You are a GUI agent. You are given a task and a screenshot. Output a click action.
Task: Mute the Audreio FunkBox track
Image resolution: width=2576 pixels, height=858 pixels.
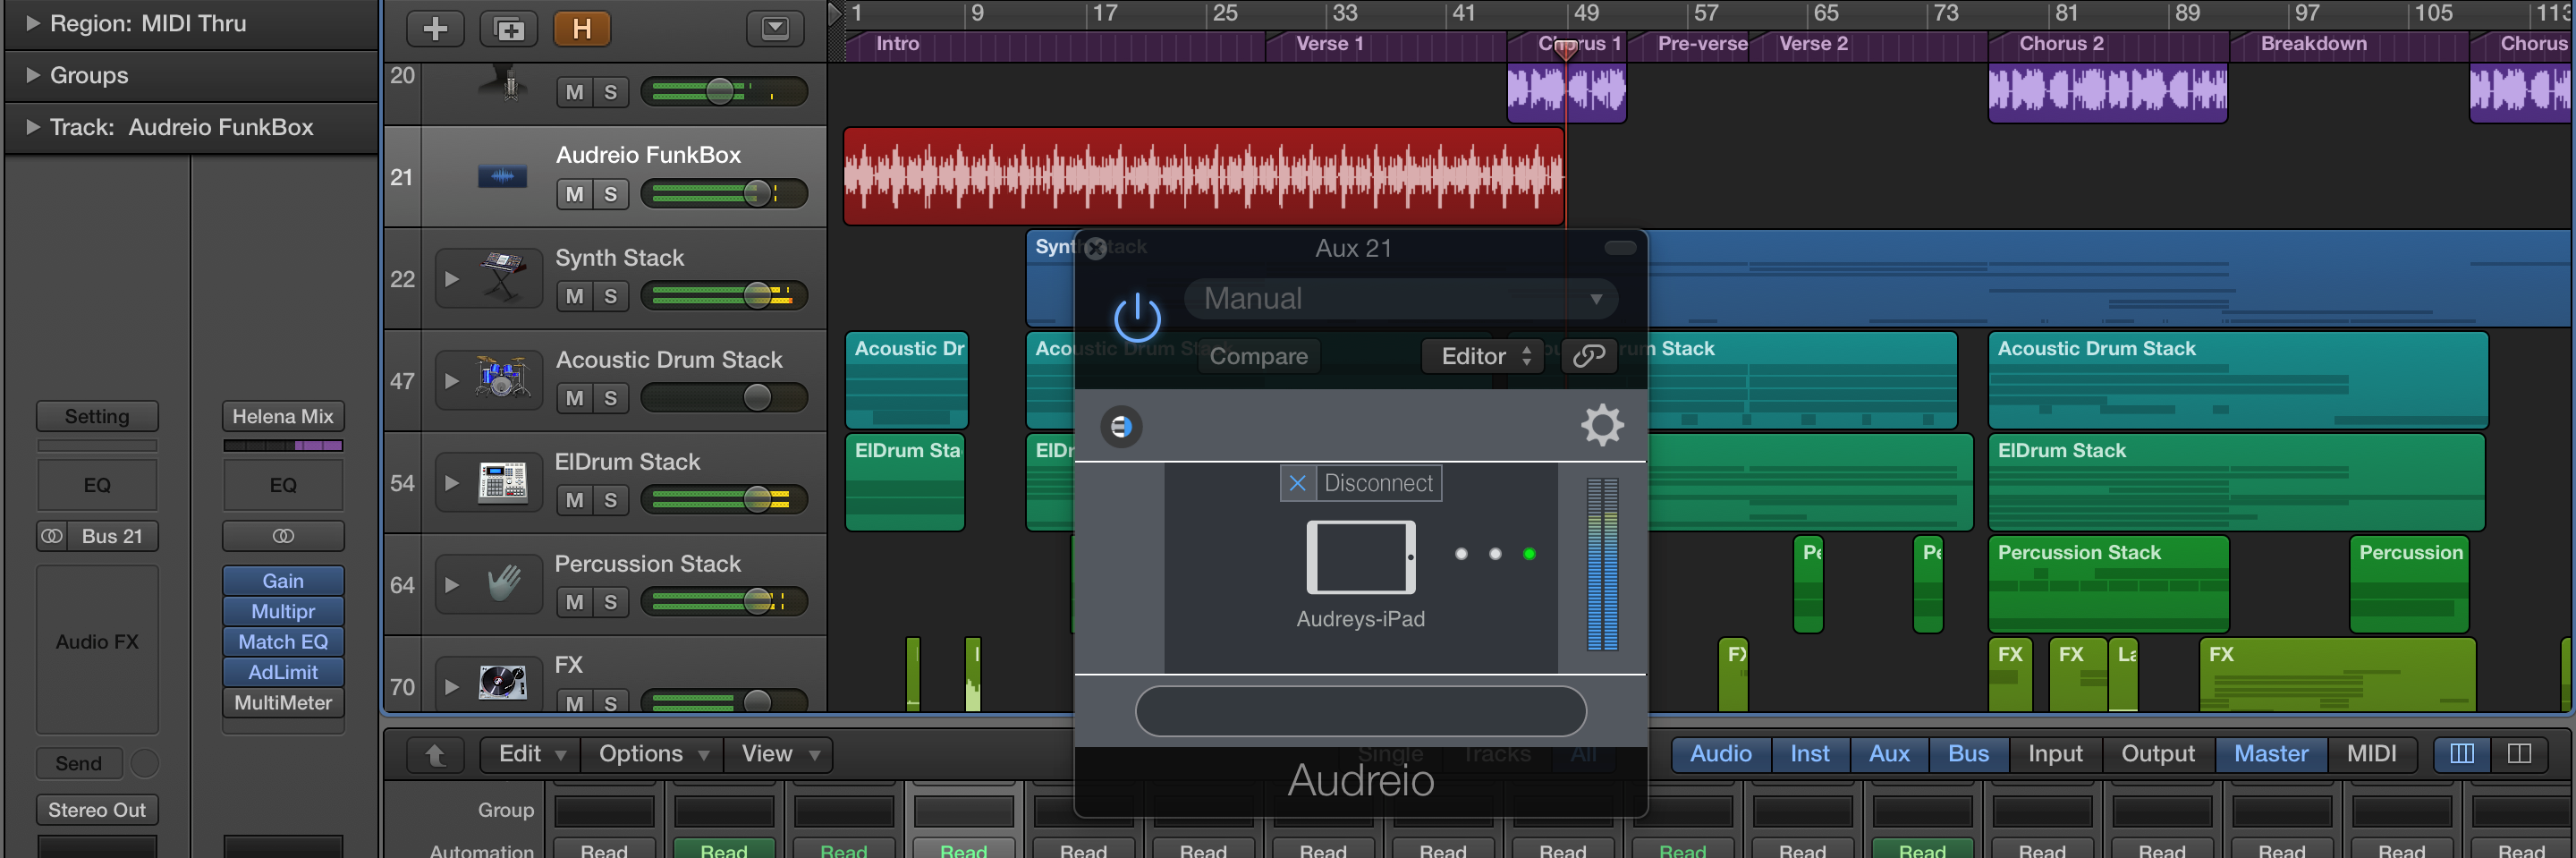[x=574, y=194]
